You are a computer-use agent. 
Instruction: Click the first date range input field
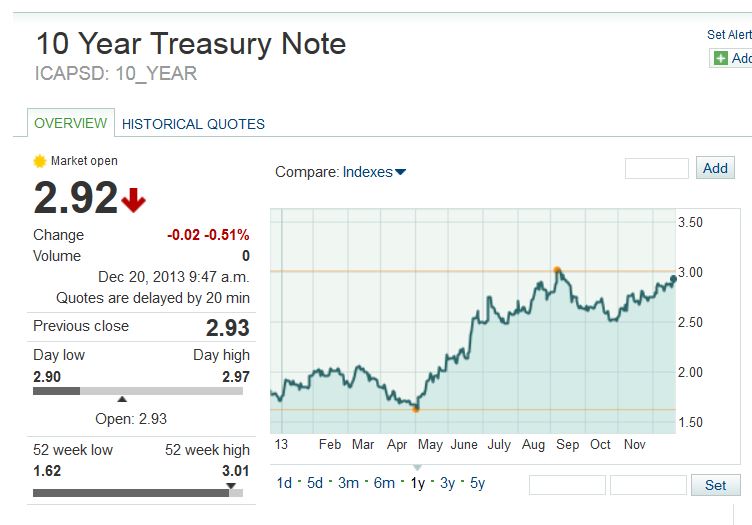point(567,485)
